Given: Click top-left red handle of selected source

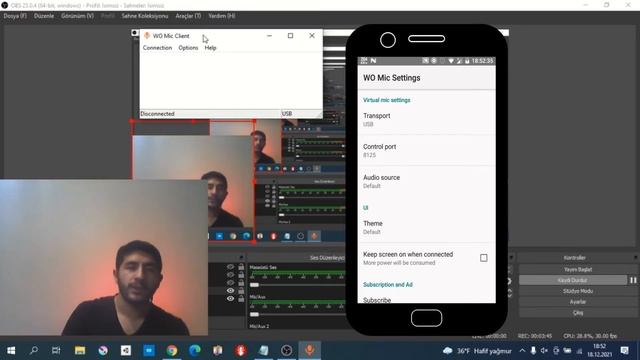Looking at the screenshot, I should coord(132,121).
